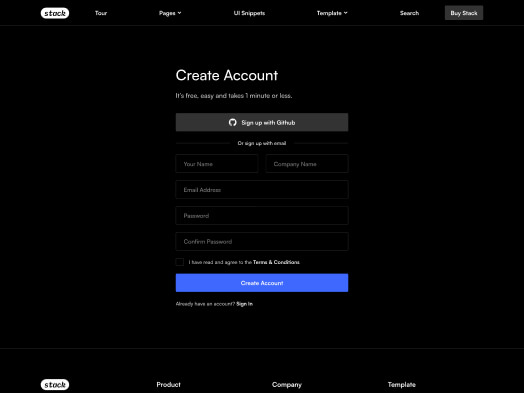Screen dimensions: 524x393
Task: Click the Template footer heading
Action: 402,385
